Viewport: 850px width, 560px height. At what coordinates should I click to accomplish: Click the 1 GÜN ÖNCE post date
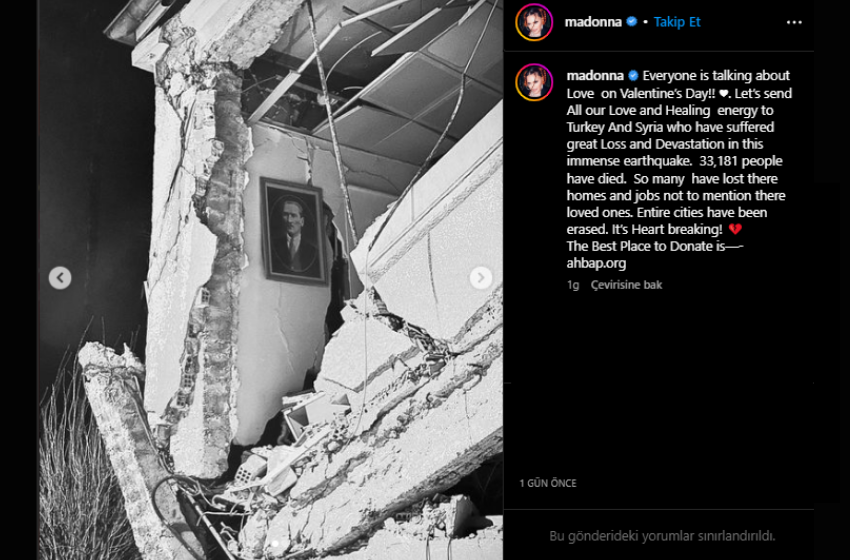(548, 483)
